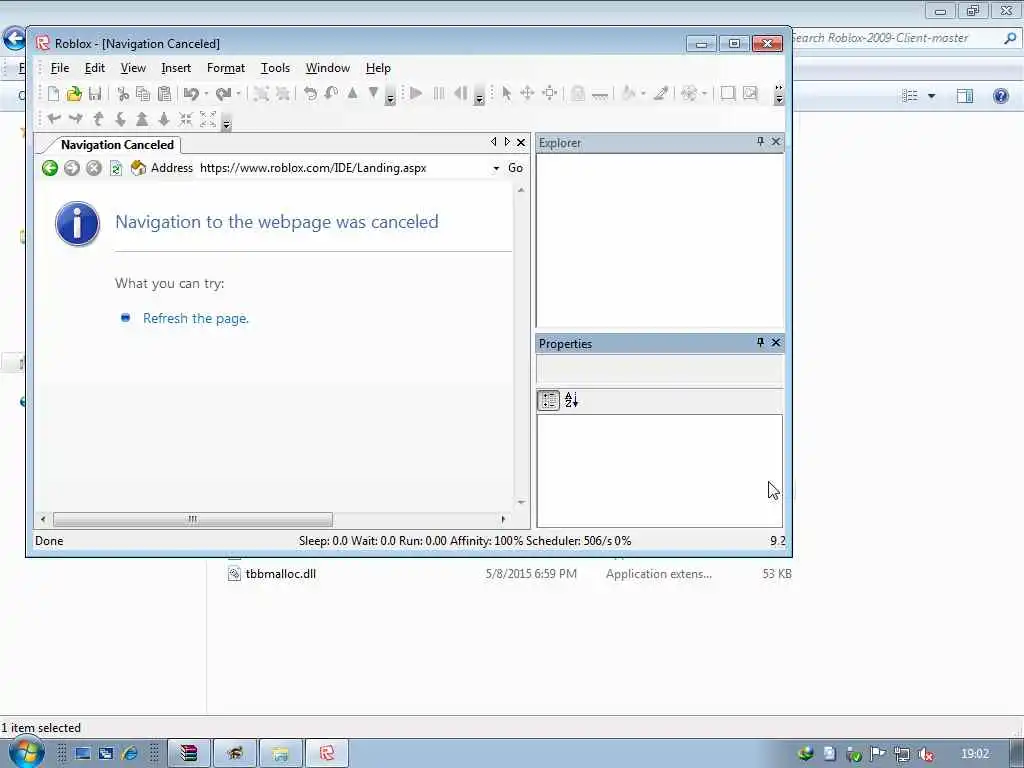Open the Fill Color dropdown arrow
The width and height of the screenshot is (1024, 768).
(x=643, y=94)
